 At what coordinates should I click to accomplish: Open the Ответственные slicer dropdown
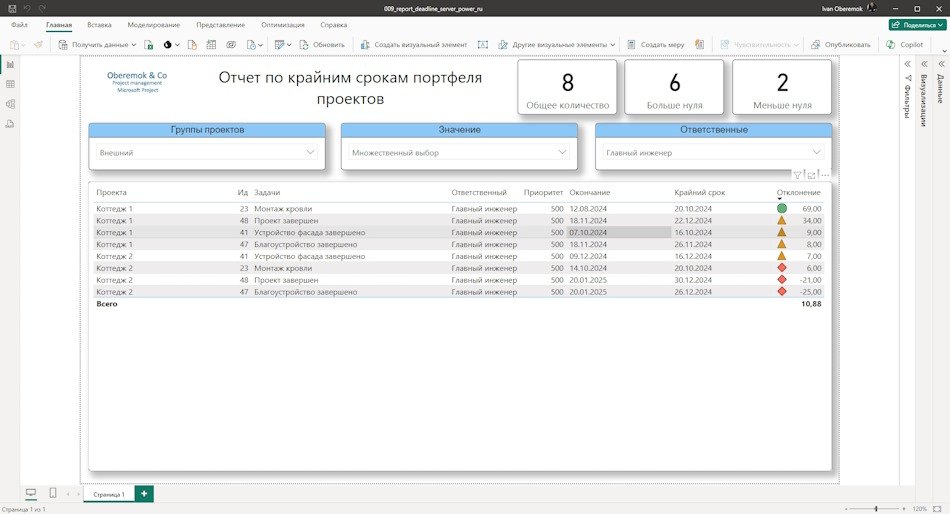[x=816, y=152]
